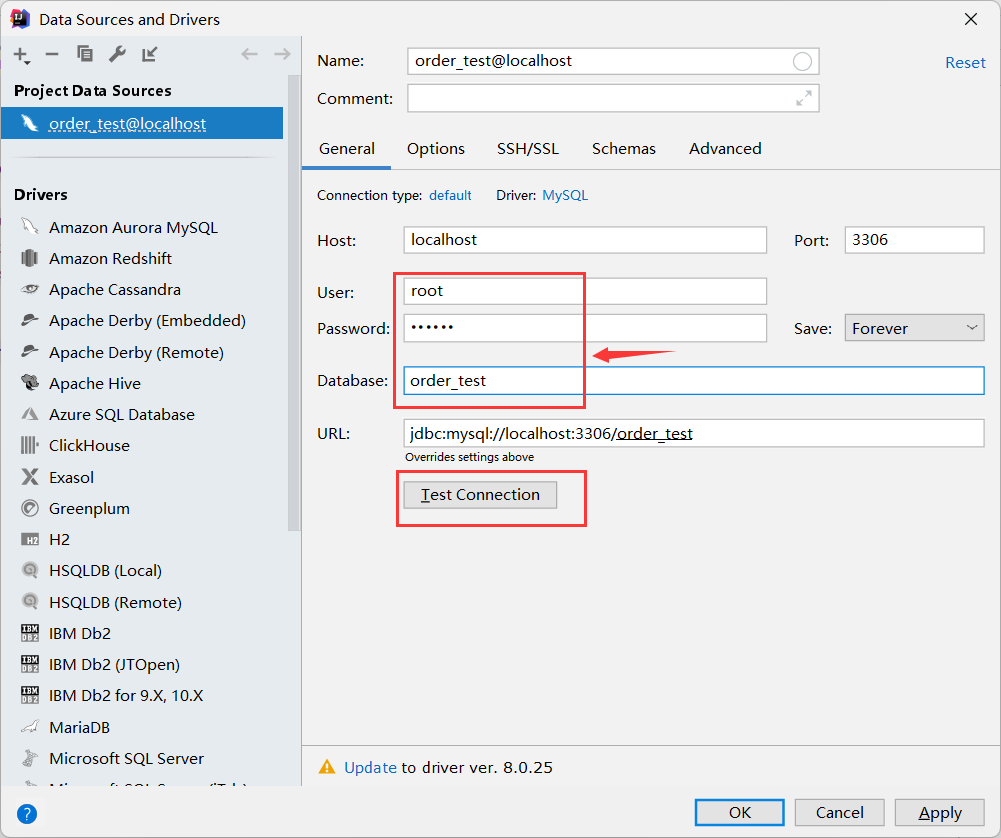Click the Apply button

click(x=940, y=812)
